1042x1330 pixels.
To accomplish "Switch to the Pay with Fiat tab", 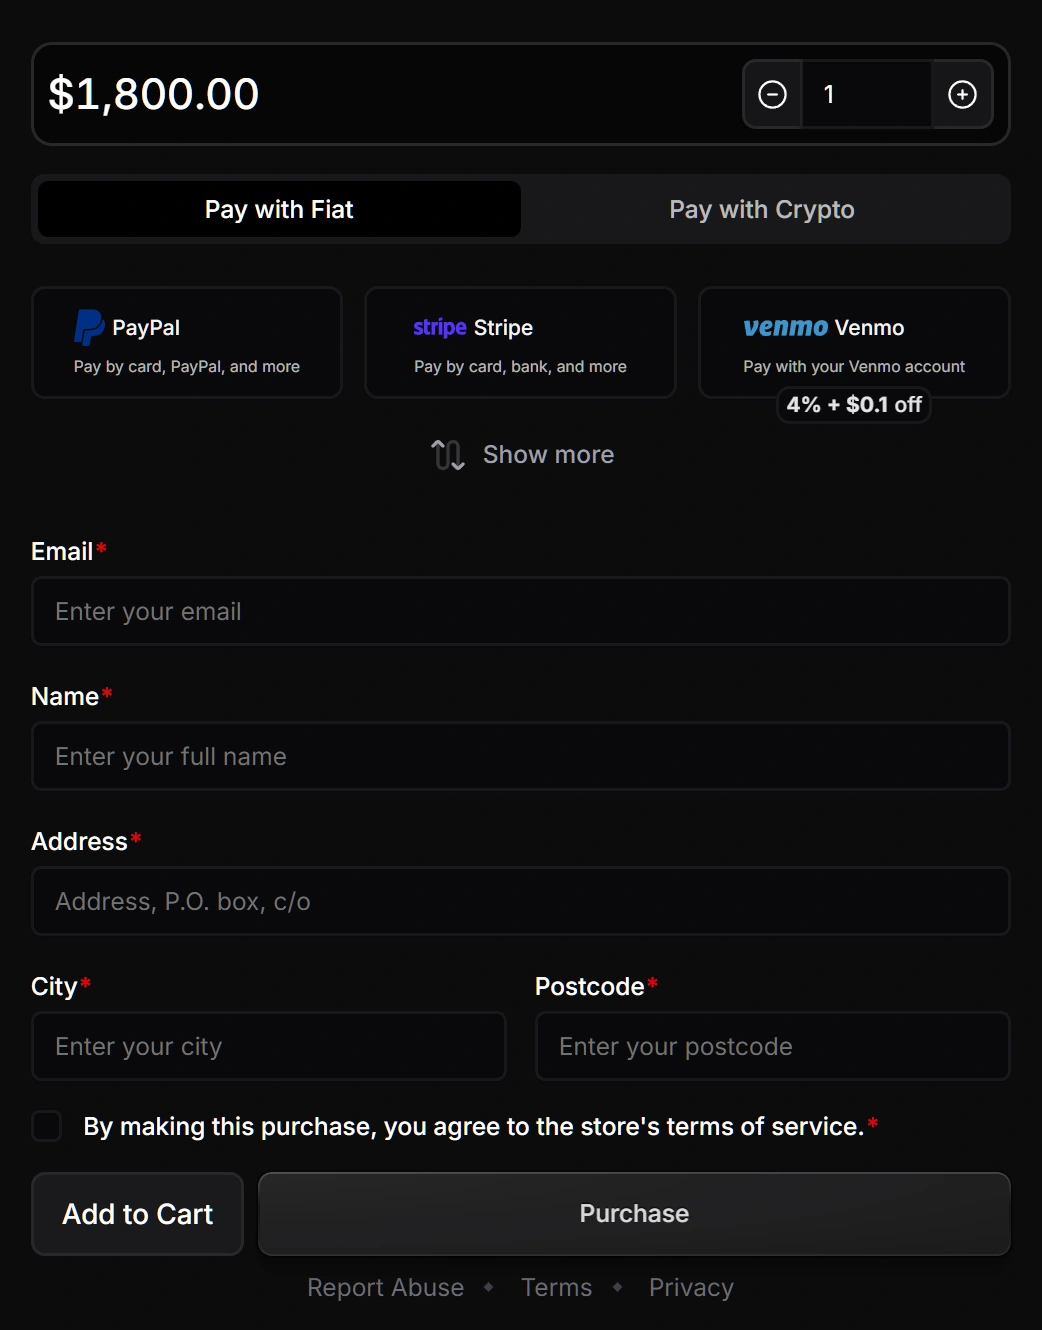I will pos(279,209).
